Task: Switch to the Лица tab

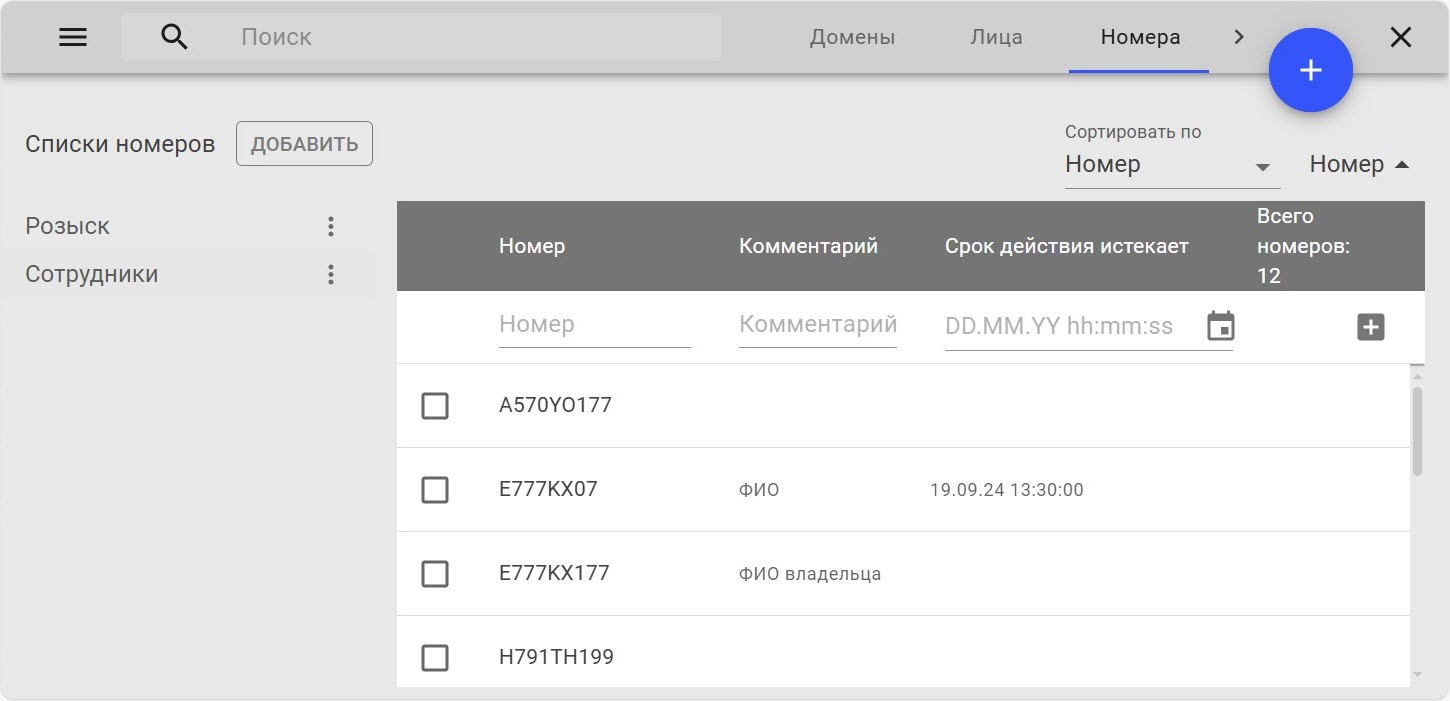Action: (x=996, y=38)
